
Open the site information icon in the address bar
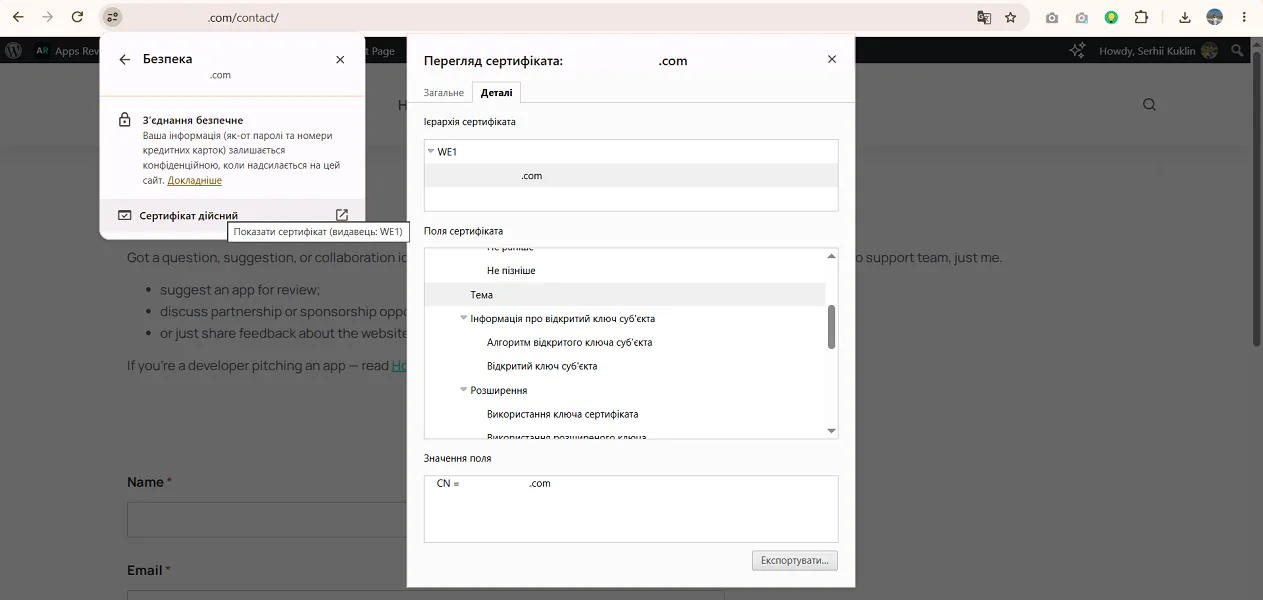pos(112,17)
